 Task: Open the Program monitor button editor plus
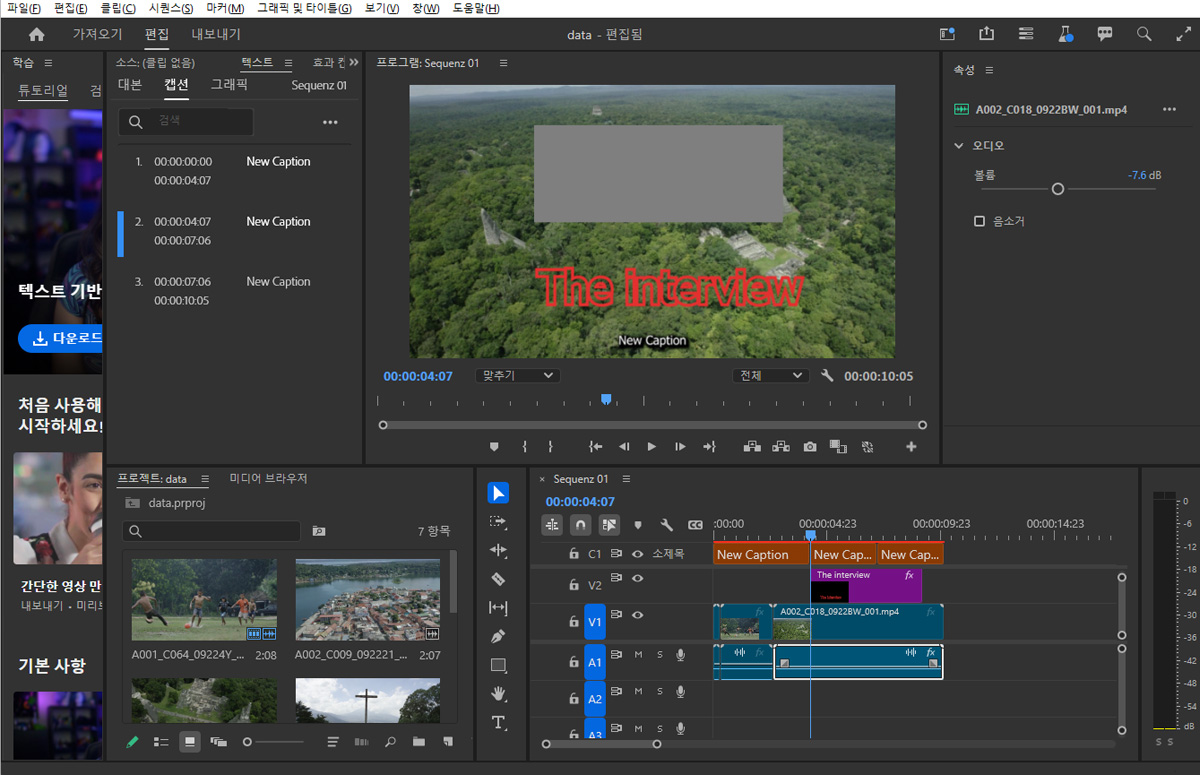tap(911, 446)
